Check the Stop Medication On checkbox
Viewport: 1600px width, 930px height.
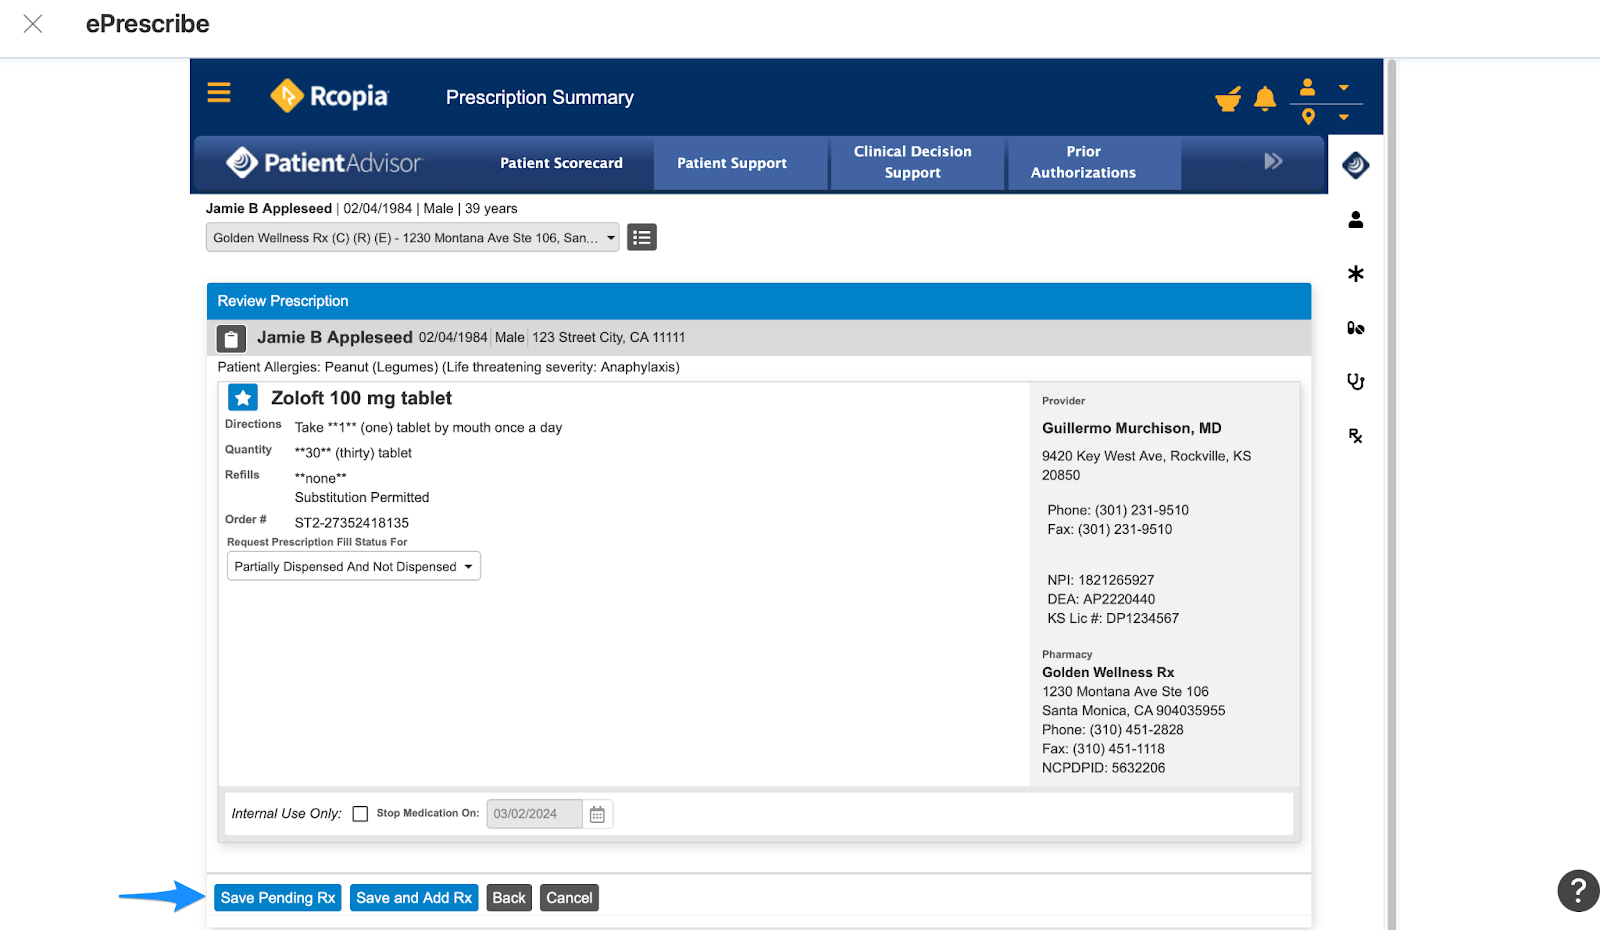tap(360, 813)
